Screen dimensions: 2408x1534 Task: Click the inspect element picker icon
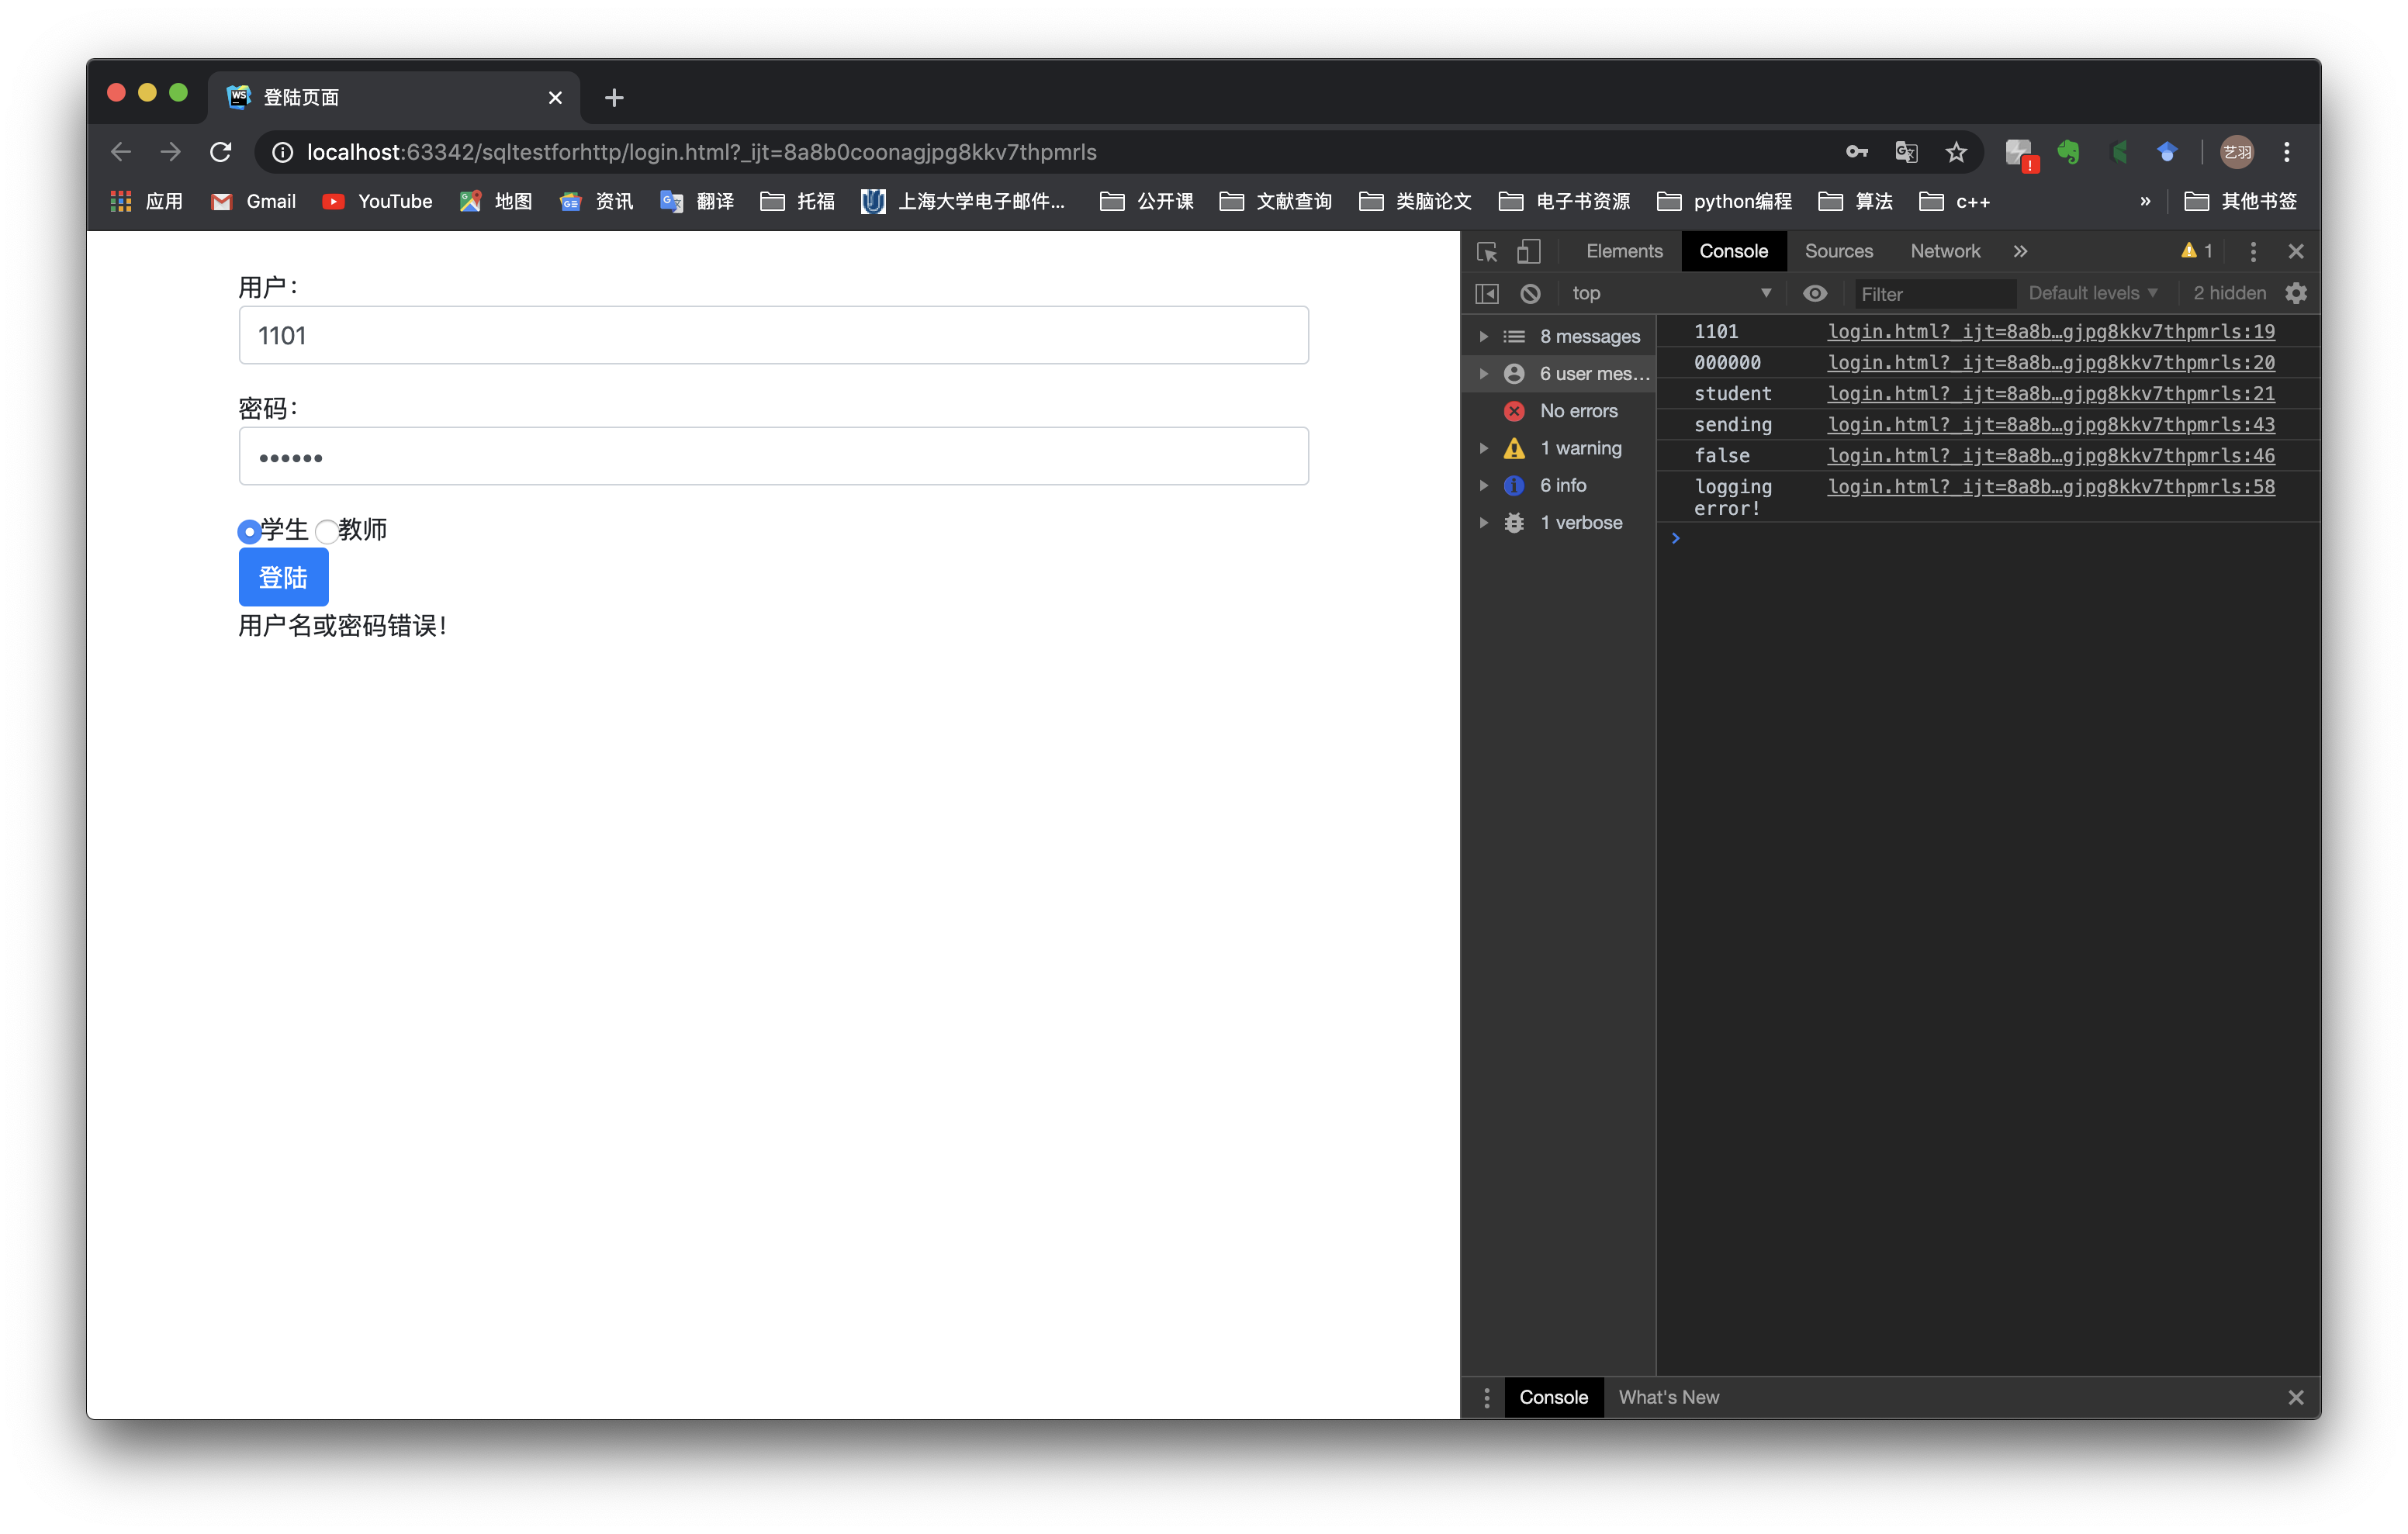coord(1487,252)
